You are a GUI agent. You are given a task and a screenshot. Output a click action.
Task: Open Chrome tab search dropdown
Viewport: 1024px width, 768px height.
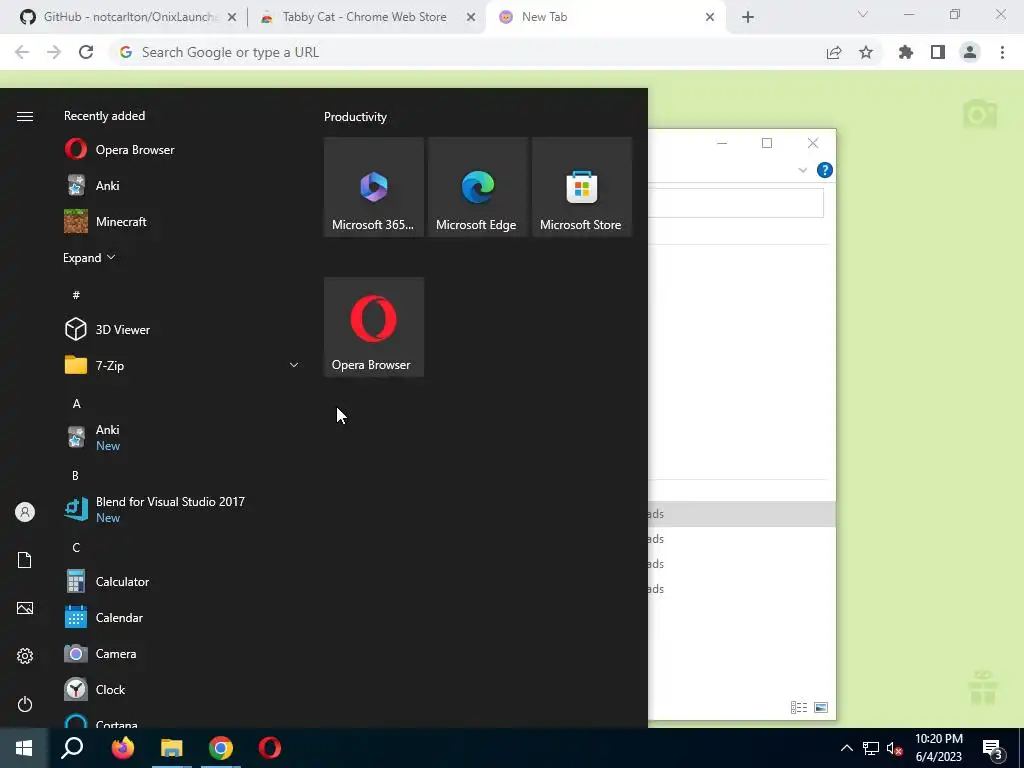point(863,14)
